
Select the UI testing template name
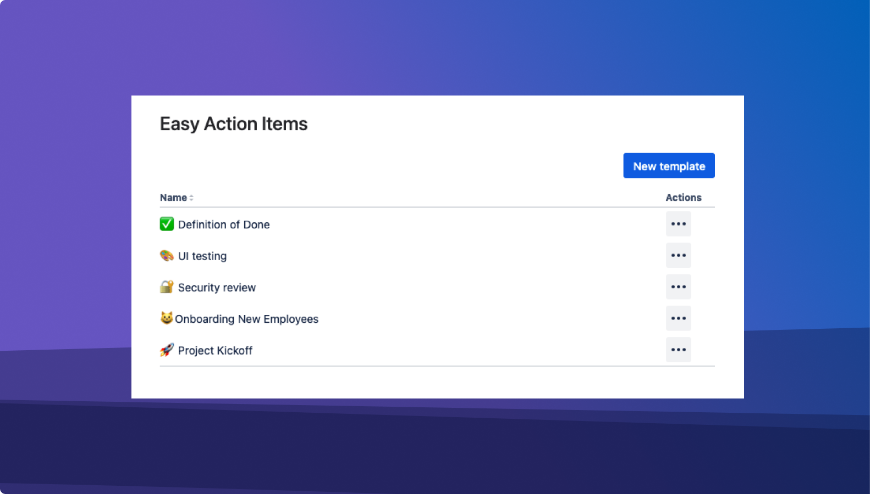pyautogui.click(x=202, y=256)
